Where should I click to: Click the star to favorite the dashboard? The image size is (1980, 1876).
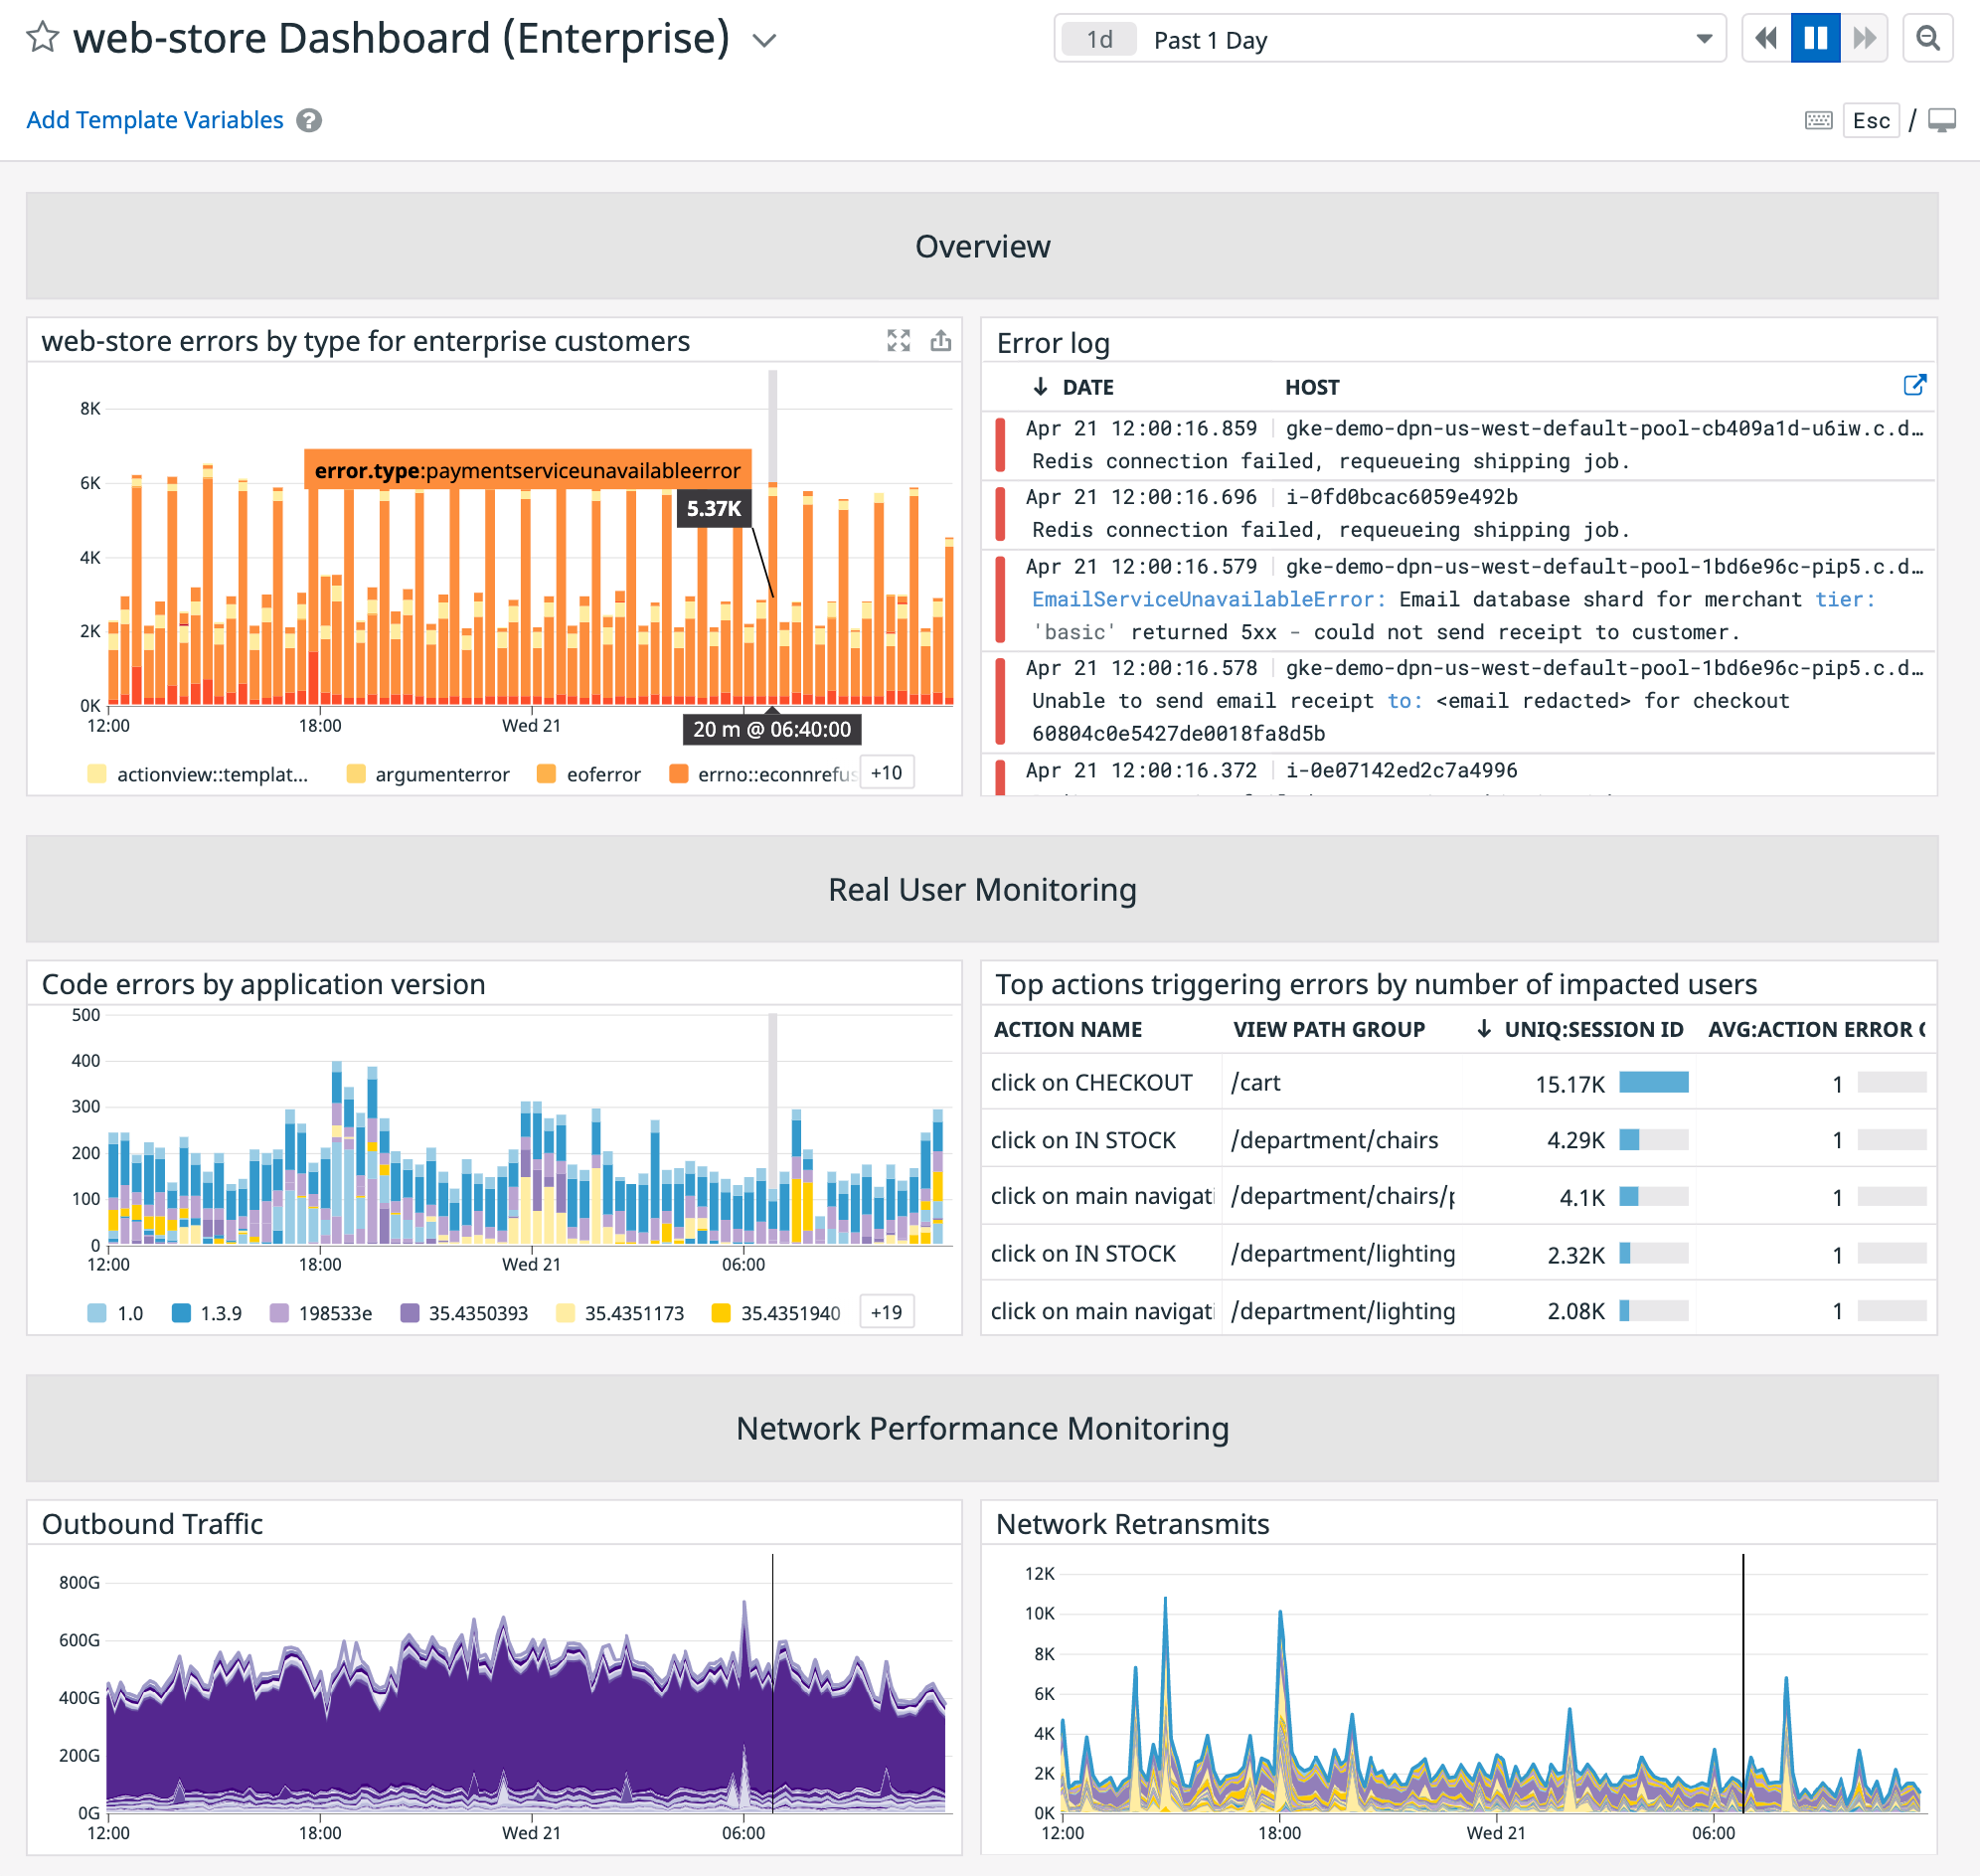41,38
